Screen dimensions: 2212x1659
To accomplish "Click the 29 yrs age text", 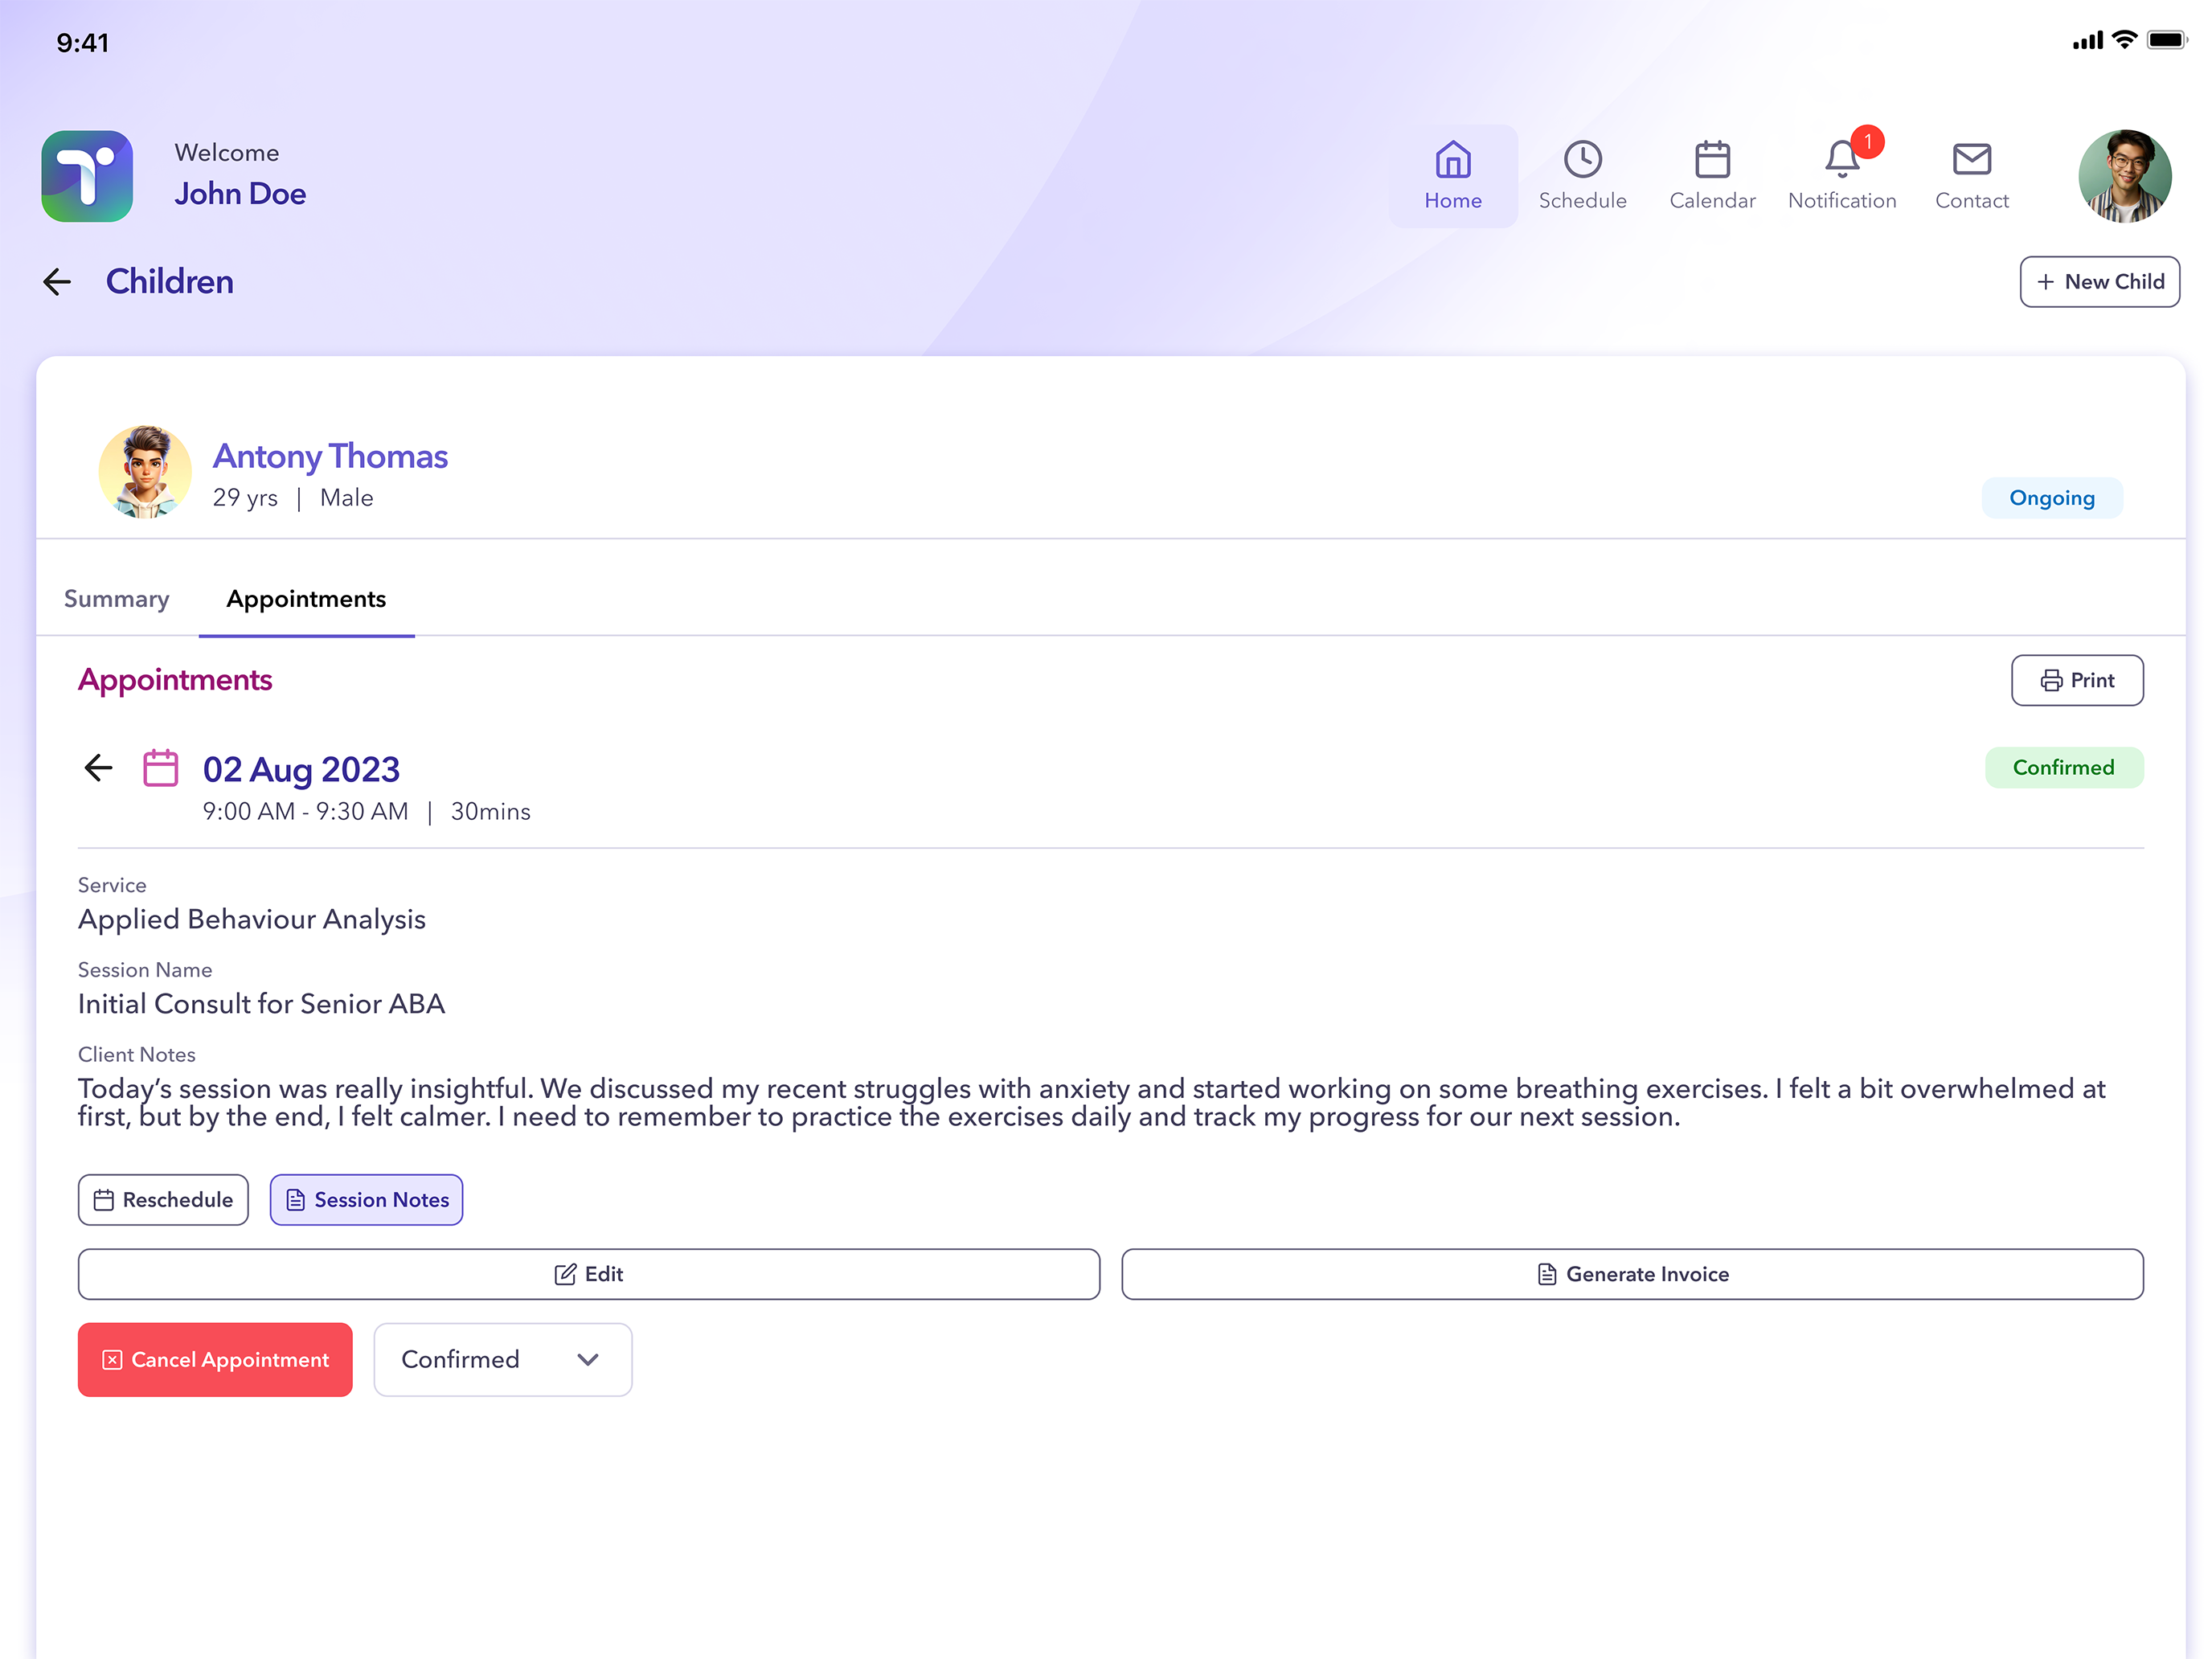I will pos(245,498).
